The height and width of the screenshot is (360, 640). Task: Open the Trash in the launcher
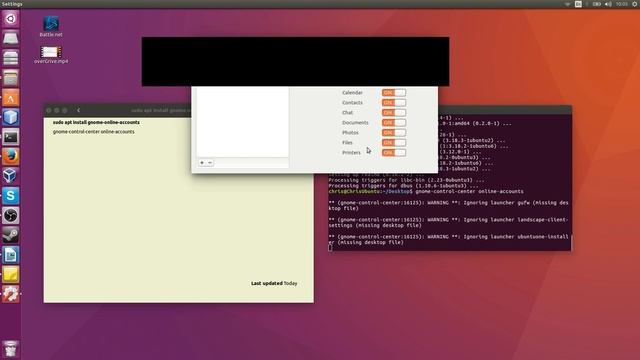pos(11,349)
